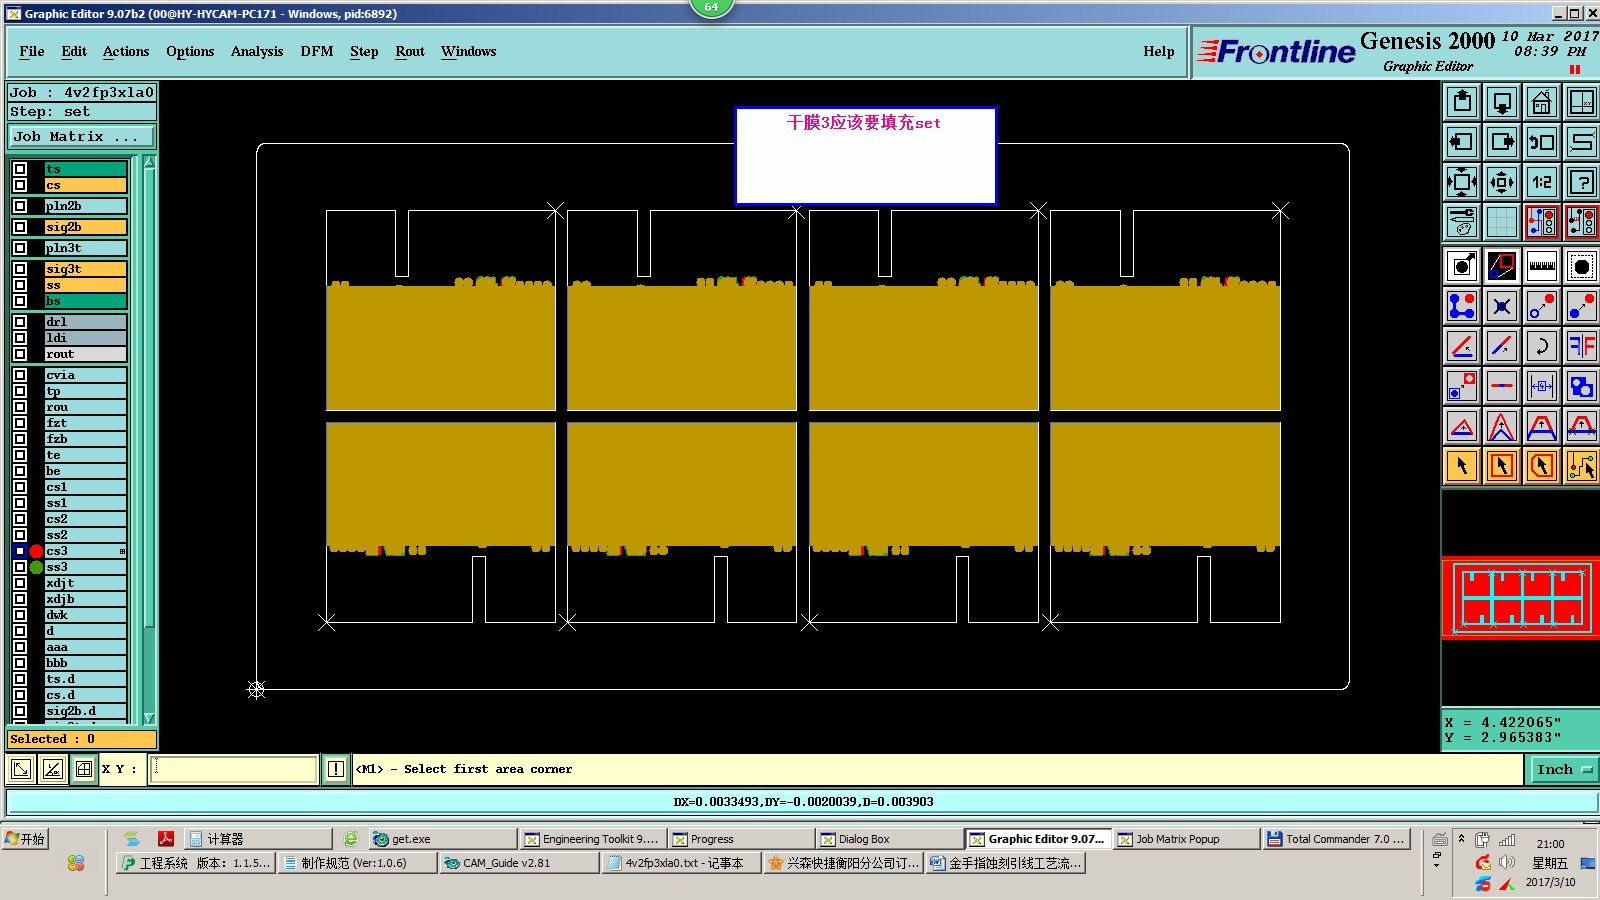Screen dimensions: 1600x900
Task: Select the dwk layer name
Action: pyautogui.click(x=86, y=615)
